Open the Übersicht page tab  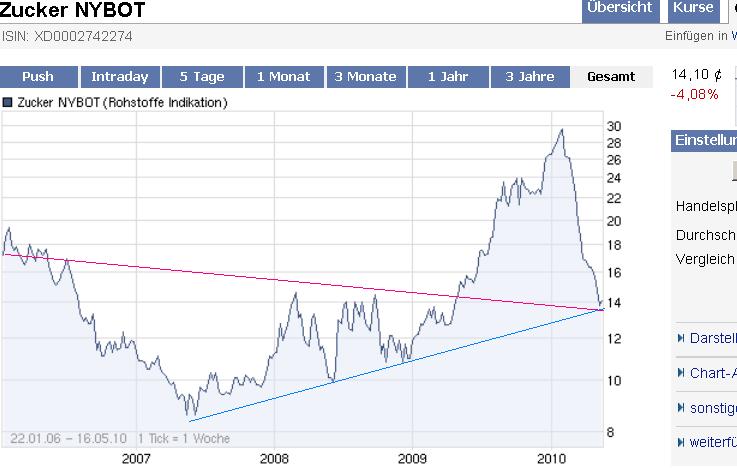point(620,8)
